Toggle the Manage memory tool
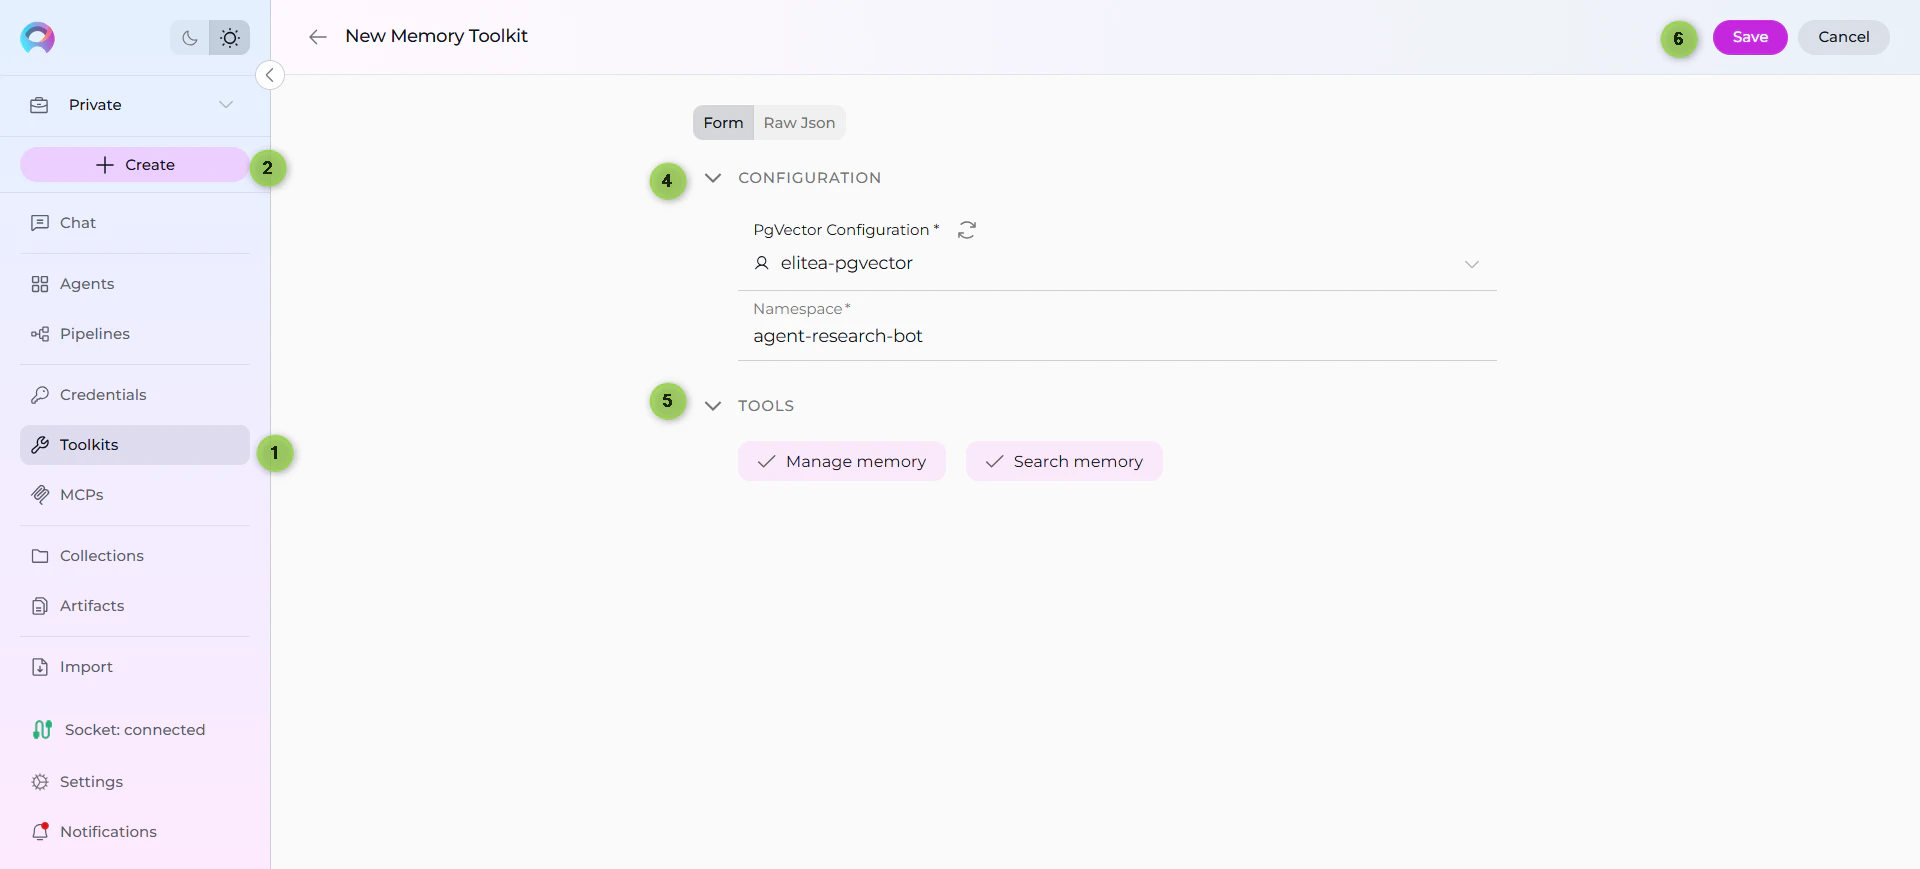This screenshot has width=1920, height=869. 842,462
